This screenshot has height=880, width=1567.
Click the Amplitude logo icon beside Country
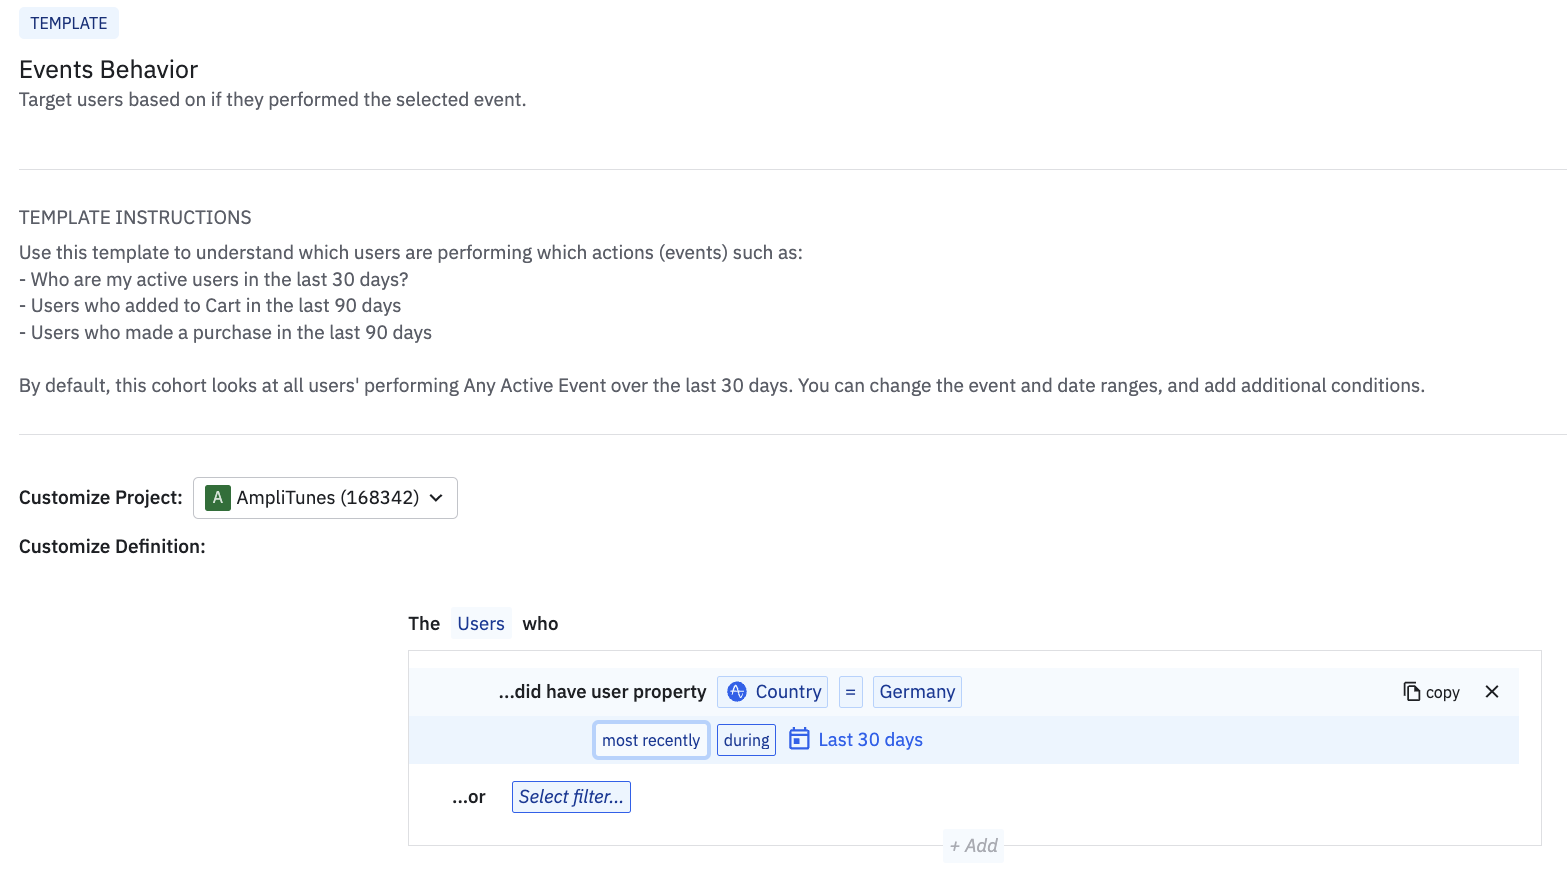737,692
